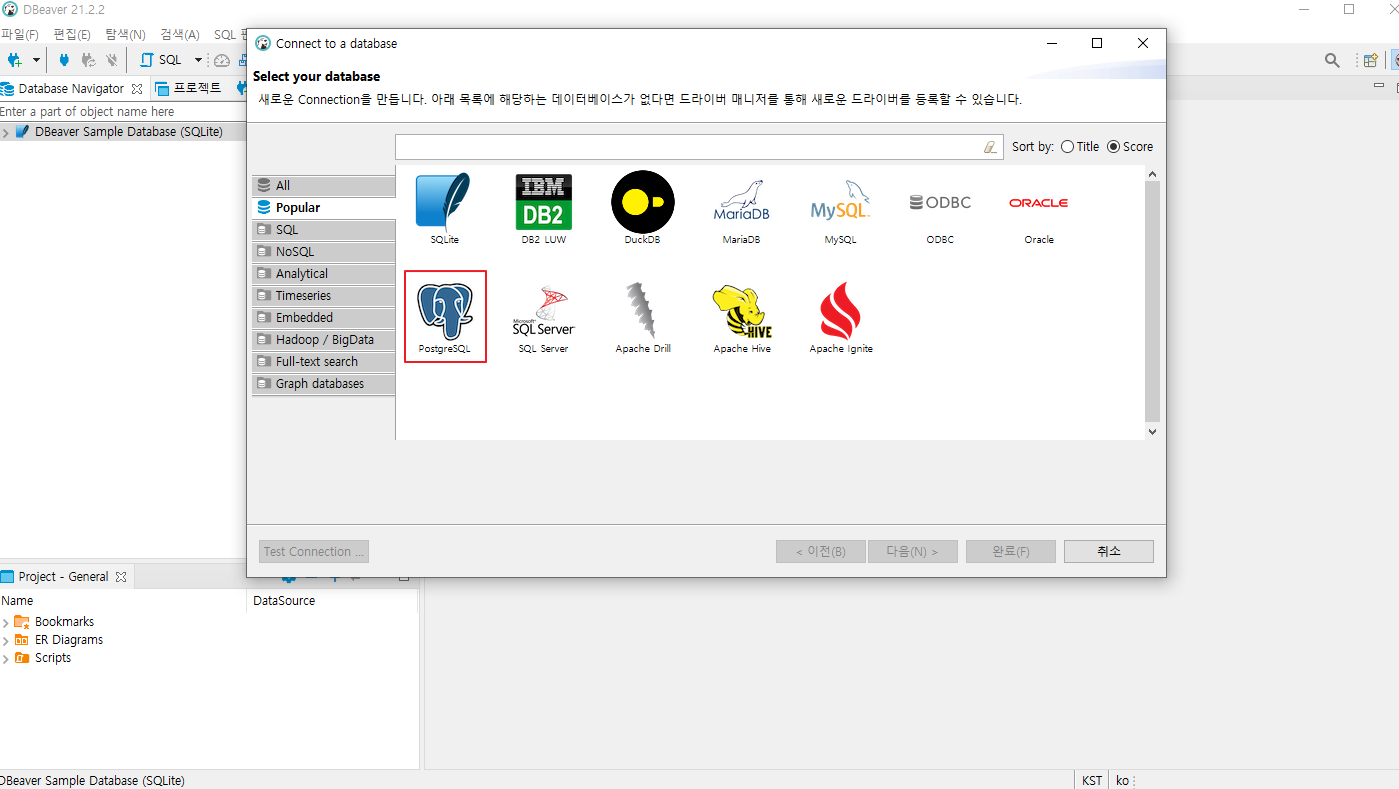Screen dimensions: 1399x789
Task: Open the Full-text search category
Action: point(324,362)
